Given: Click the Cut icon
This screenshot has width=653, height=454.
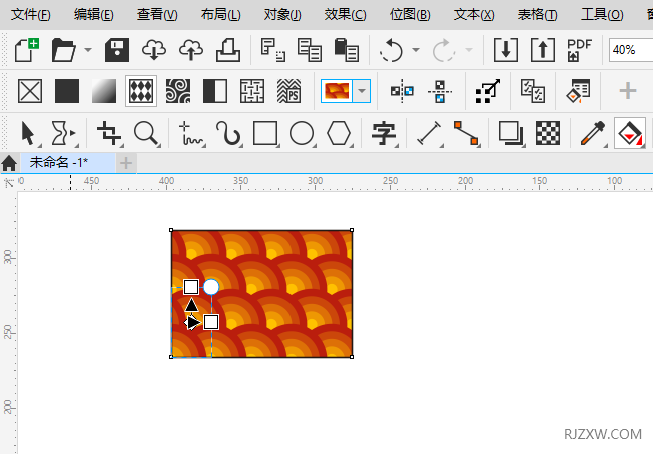Looking at the screenshot, I should tap(273, 50).
